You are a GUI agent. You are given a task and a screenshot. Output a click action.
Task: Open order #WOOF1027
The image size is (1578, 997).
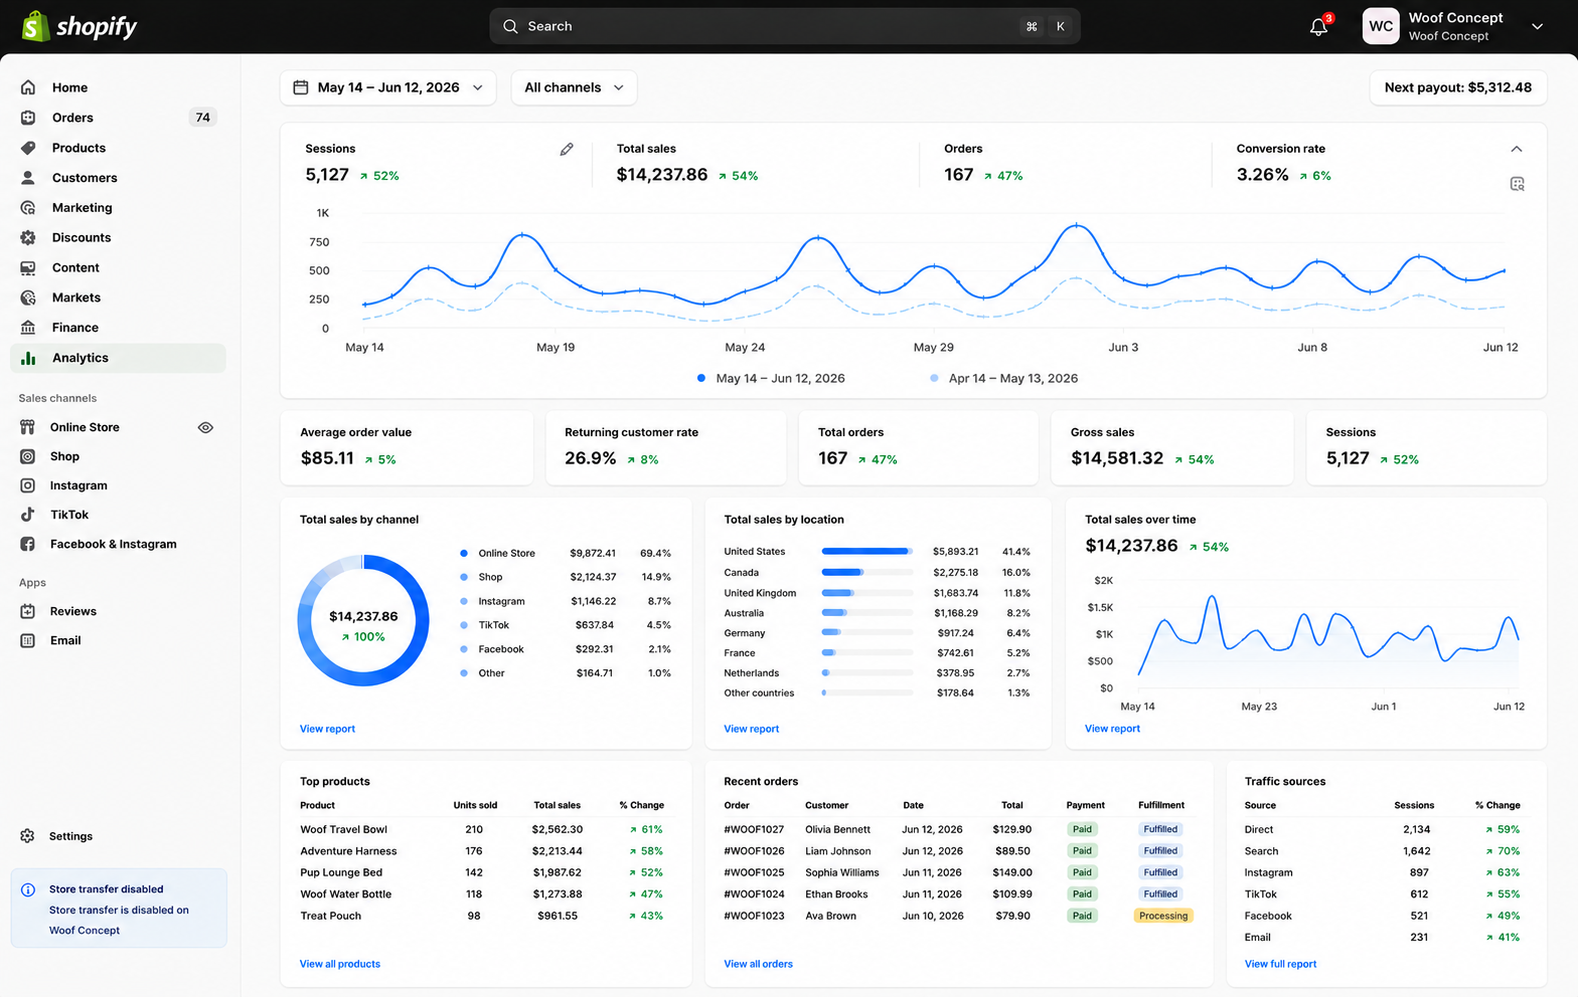[754, 829]
